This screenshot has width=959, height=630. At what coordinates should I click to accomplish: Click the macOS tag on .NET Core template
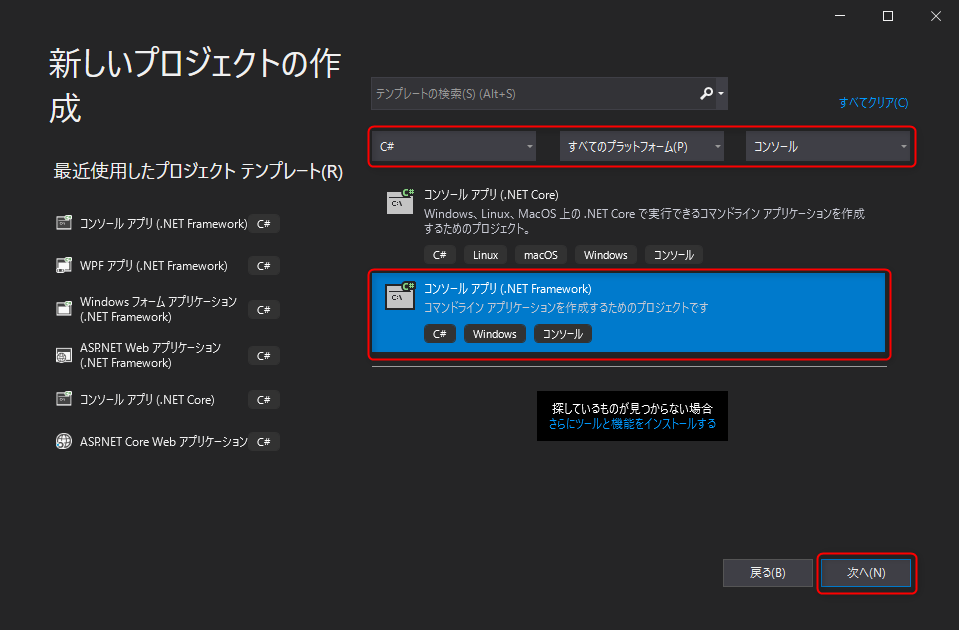pos(541,254)
